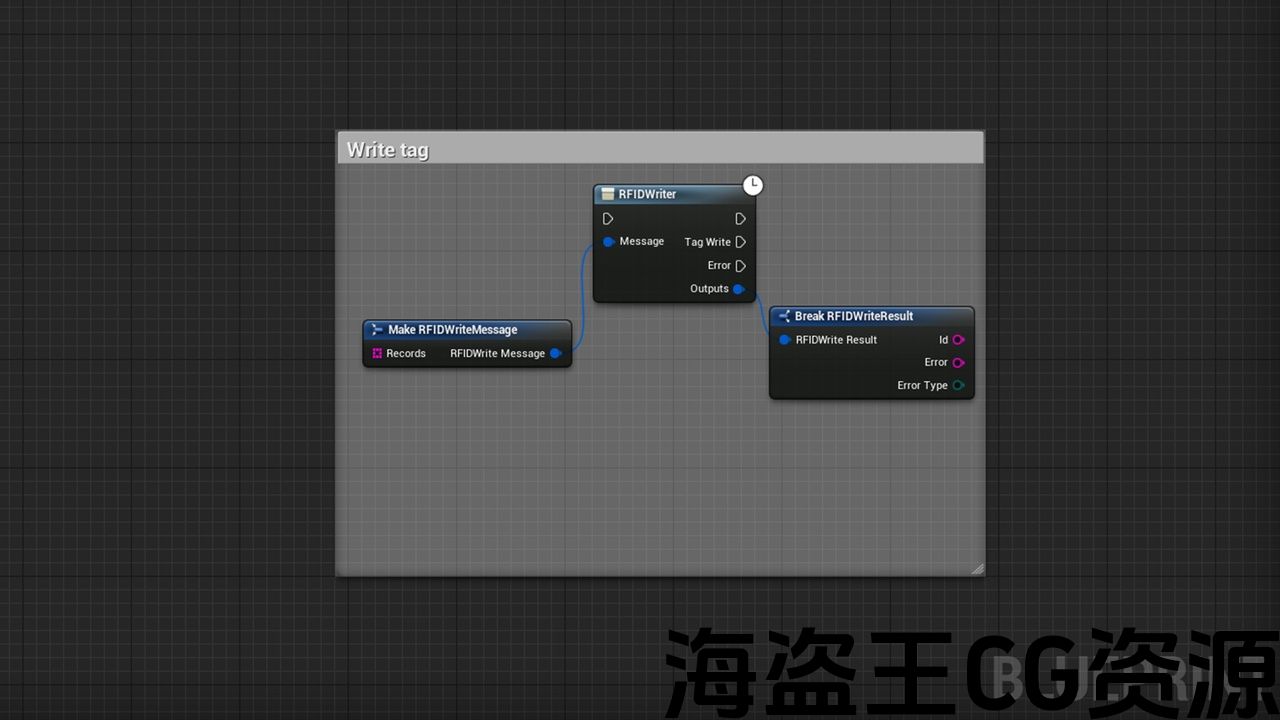1280x720 pixels.
Task: Click the RFIDWriter node header icon
Action: point(607,194)
